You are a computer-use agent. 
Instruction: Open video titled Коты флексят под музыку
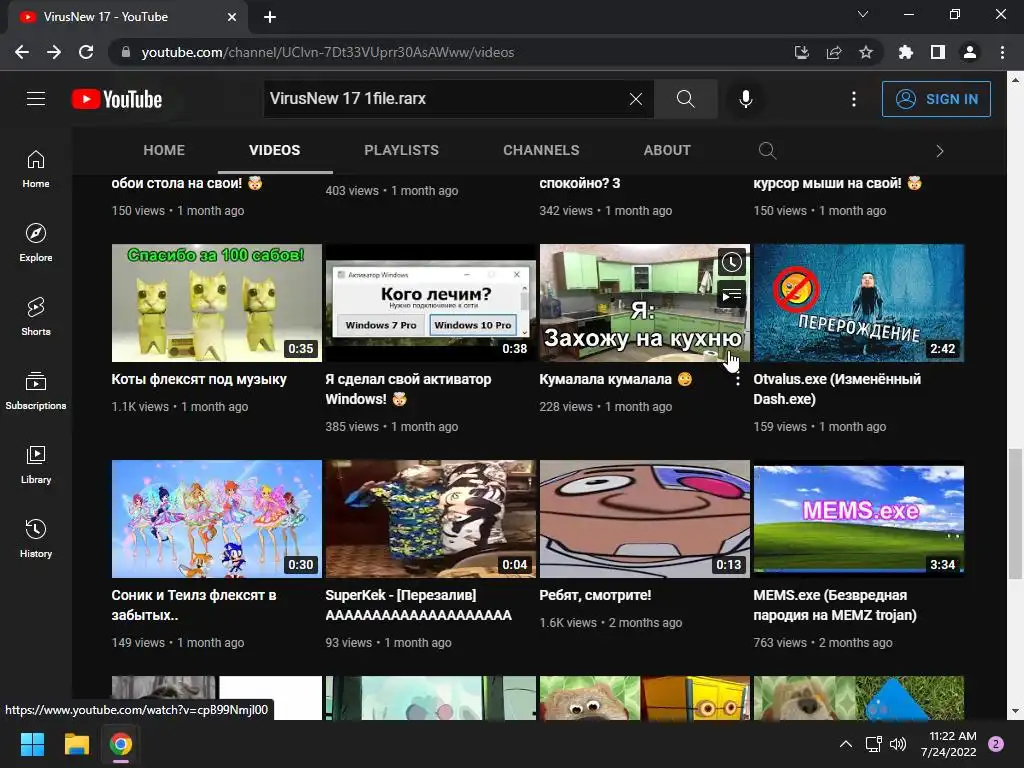click(199, 379)
